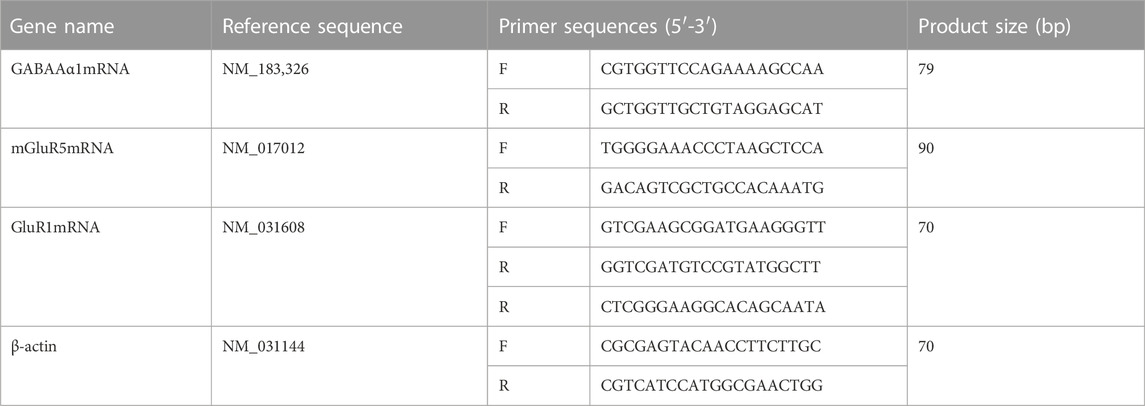Click the Primer sequences (5′-3′) header
The height and width of the screenshot is (406, 1145).
coord(611,26)
